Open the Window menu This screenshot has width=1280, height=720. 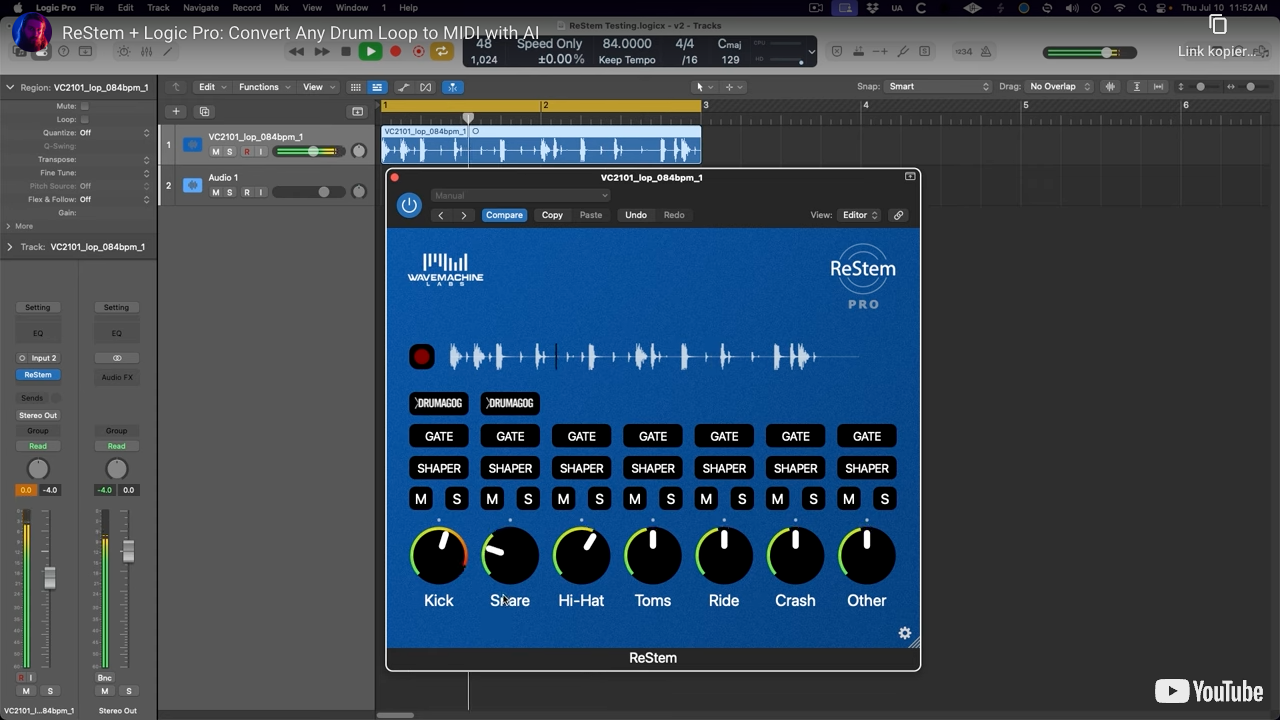click(352, 8)
